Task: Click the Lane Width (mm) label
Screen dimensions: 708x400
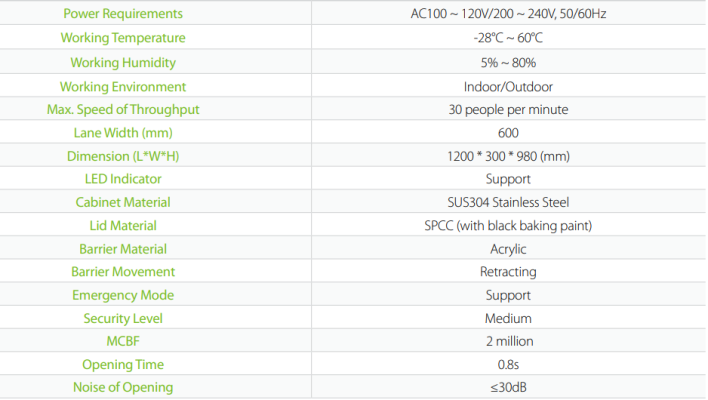Action: tap(123, 133)
